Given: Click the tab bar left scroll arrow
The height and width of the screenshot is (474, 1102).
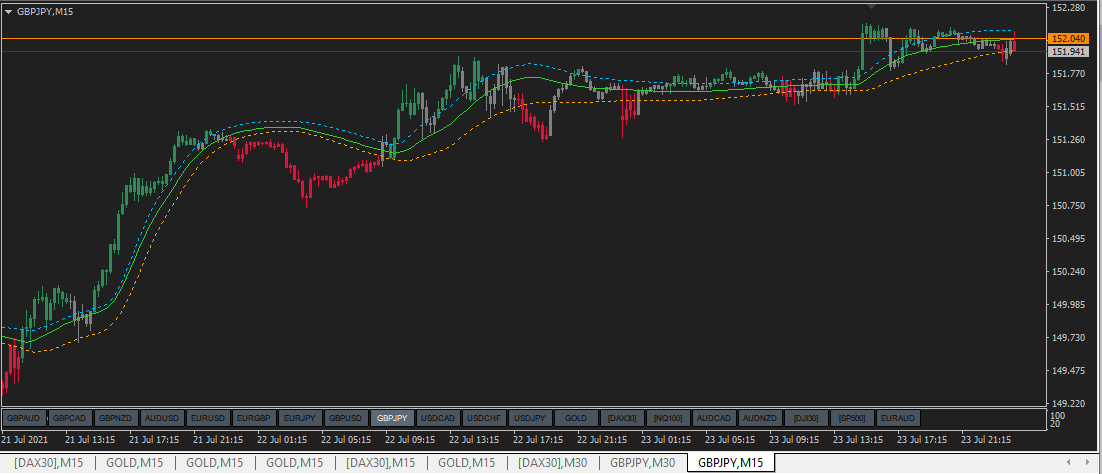Looking at the screenshot, I should click(1068, 462).
